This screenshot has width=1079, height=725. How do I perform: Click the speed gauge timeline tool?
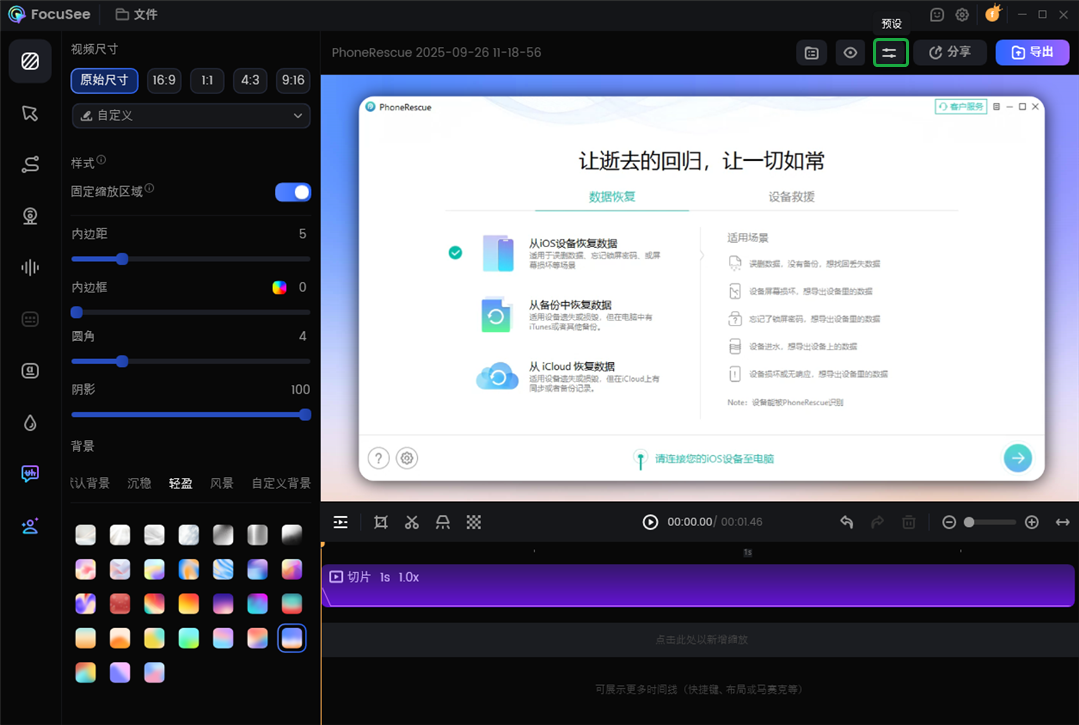point(442,522)
